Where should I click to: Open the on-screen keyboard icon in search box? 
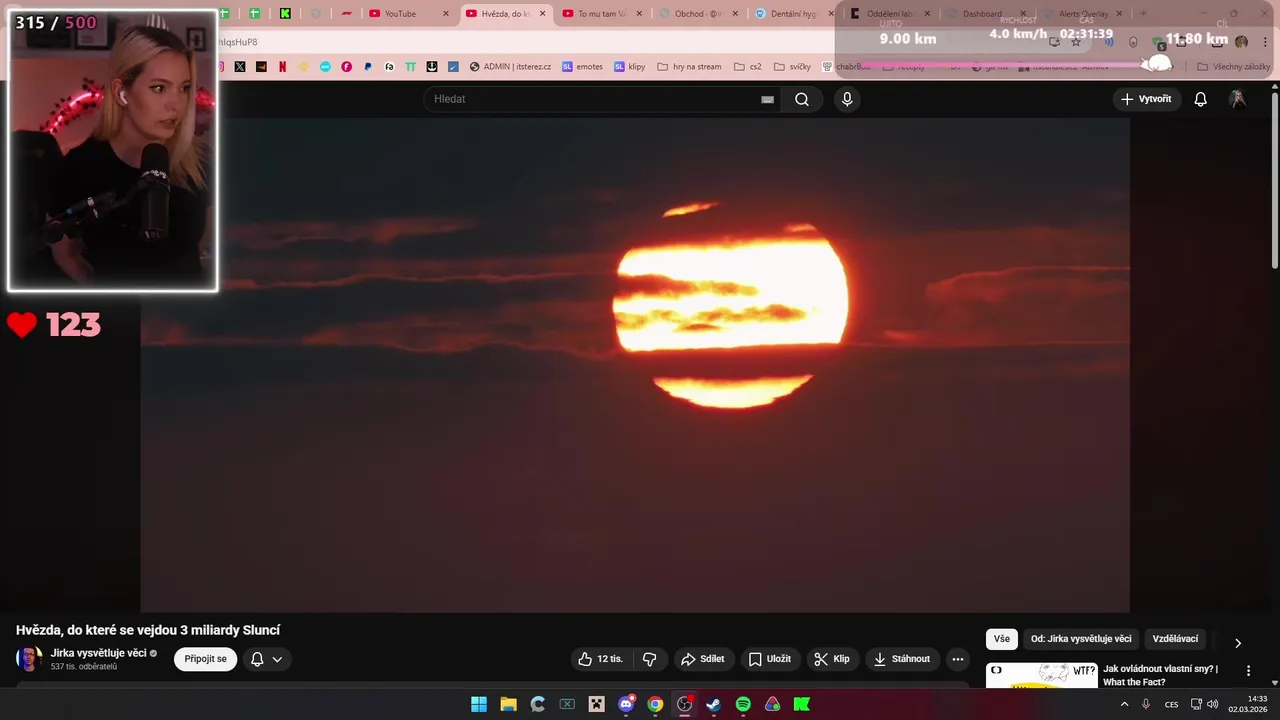click(x=767, y=99)
